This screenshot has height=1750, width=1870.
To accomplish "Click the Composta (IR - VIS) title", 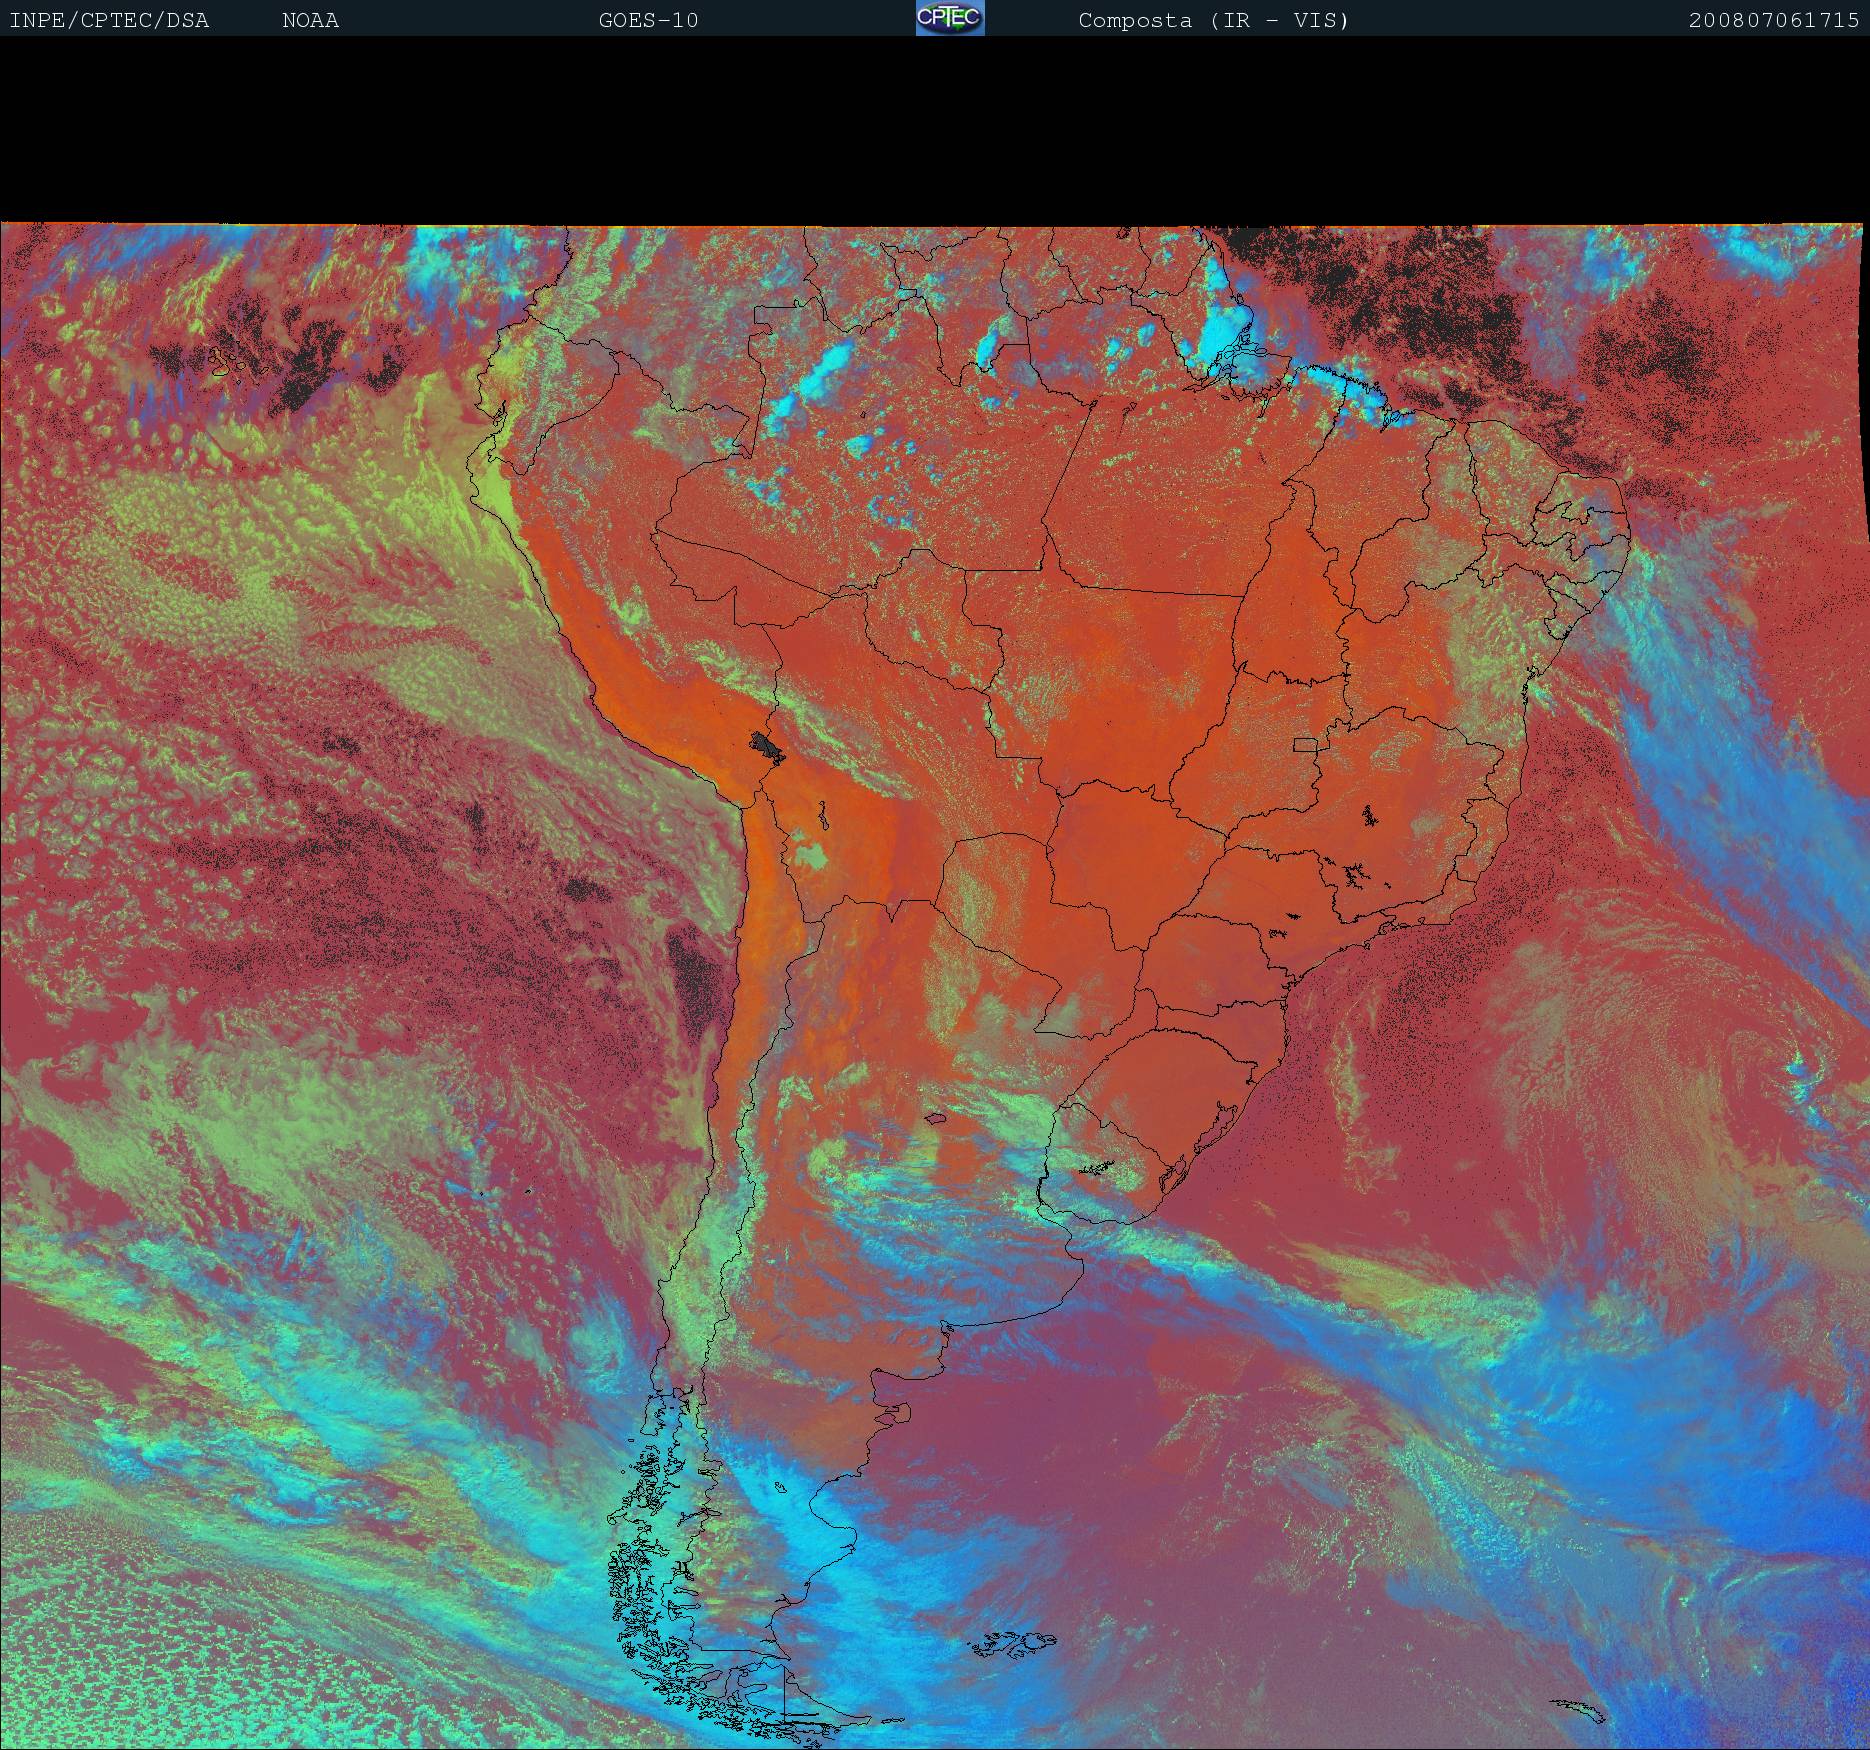I will (x=1213, y=20).
